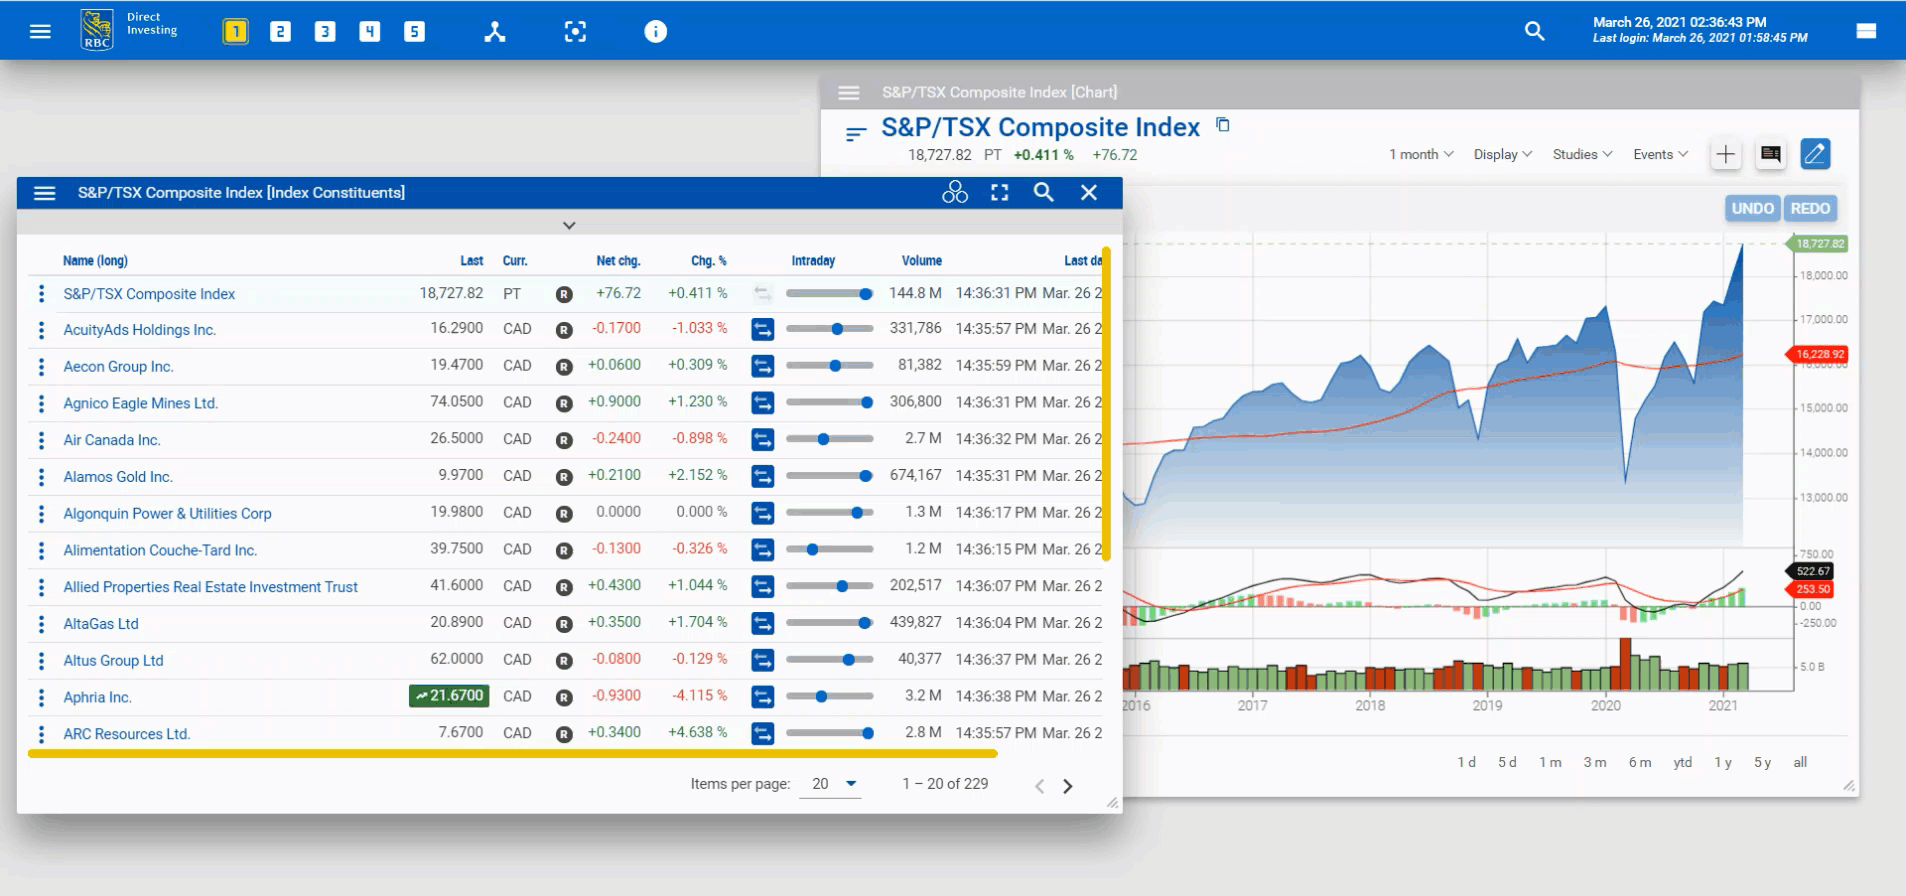This screenshot has width=1906, height=896.
Task: Select the 5 y chart range
Action: click(1762, 762)
